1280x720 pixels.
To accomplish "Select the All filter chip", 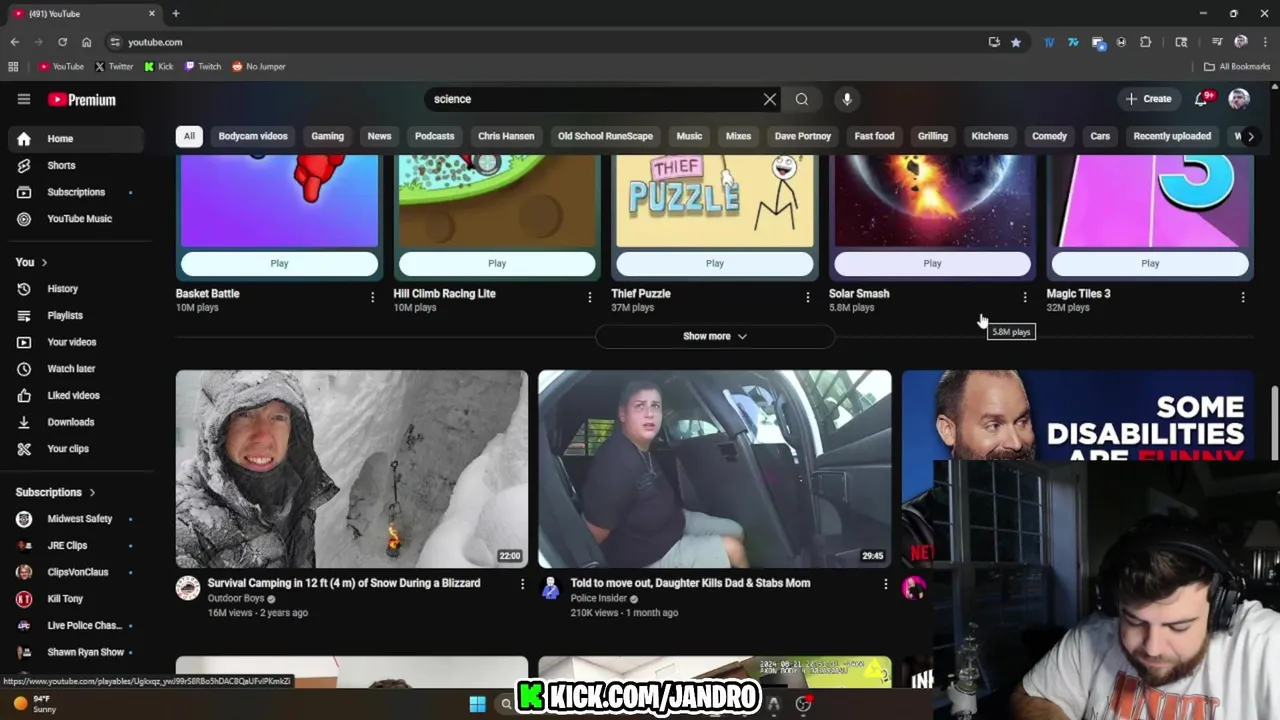I will click(x=189, y=136).
